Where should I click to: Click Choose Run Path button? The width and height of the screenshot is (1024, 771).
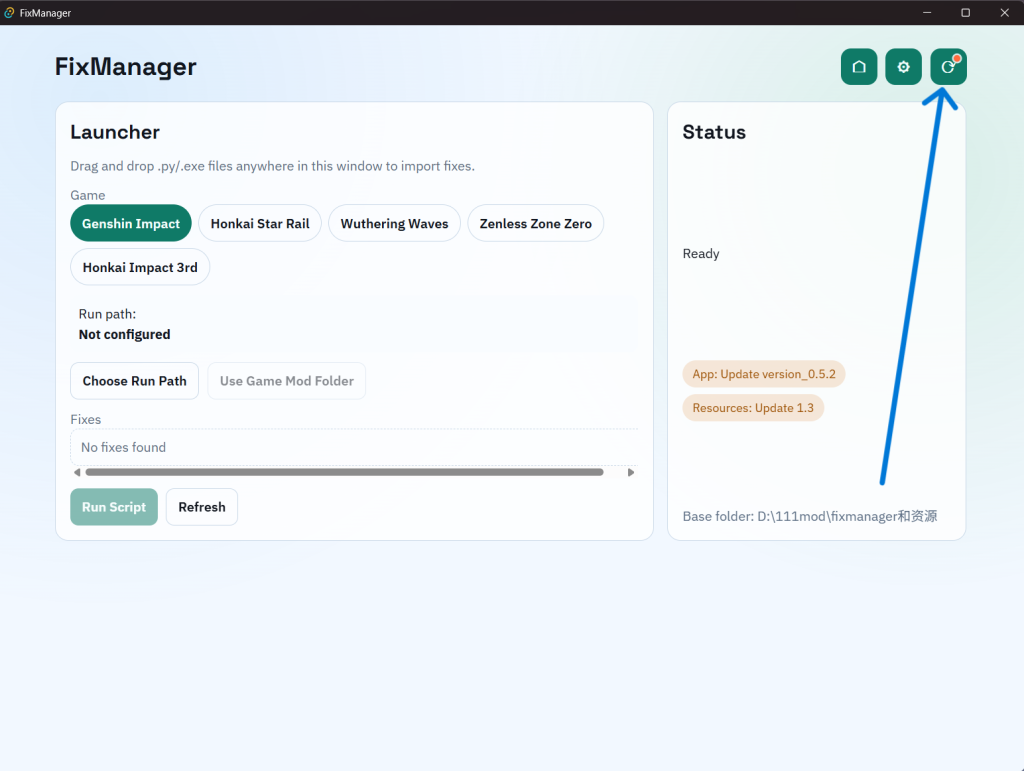point(135,381)
